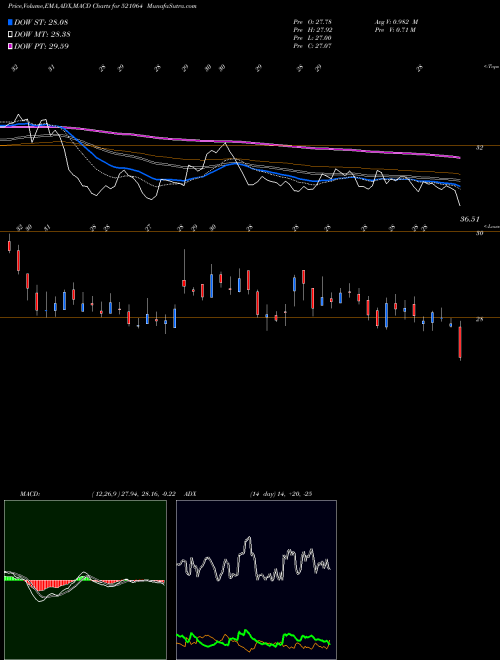Click the magenta DOW PT legend swatch
This screenshot has width=500, height=660.
coord(10,46)
